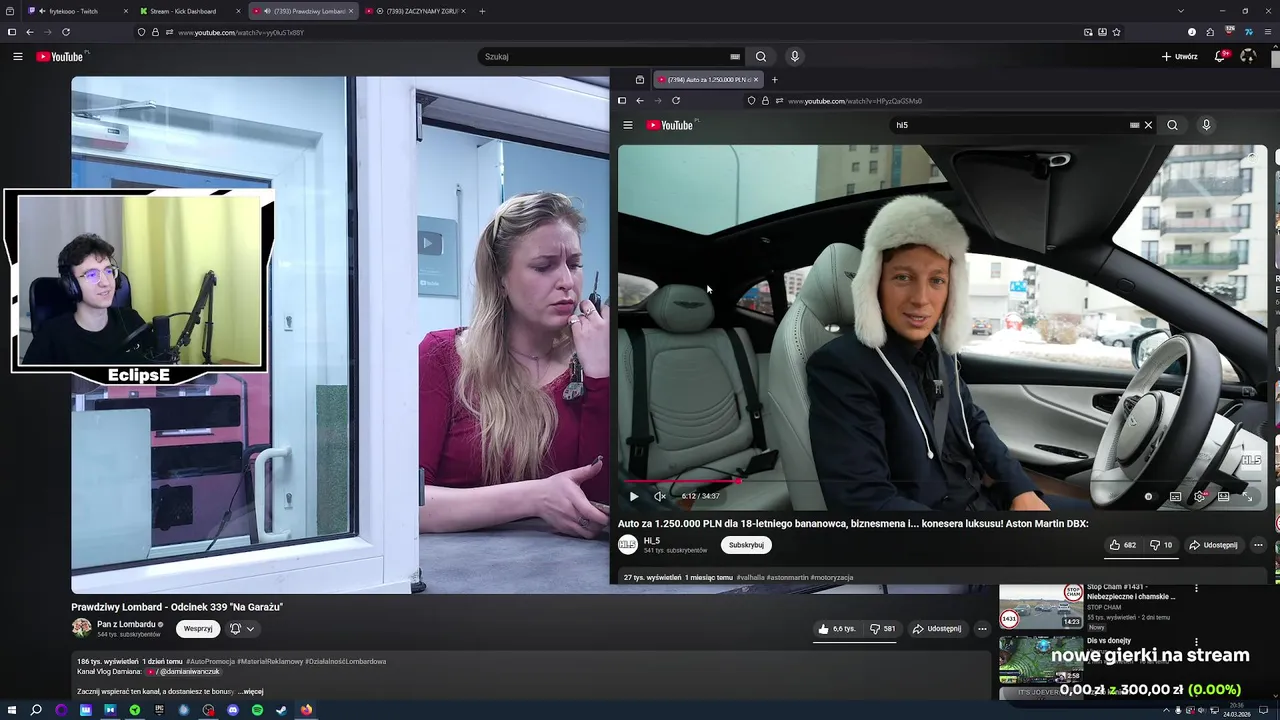Click the YouTube logo in the front window
Viewport: 1280px width, 720px height.
pos(671,125)
